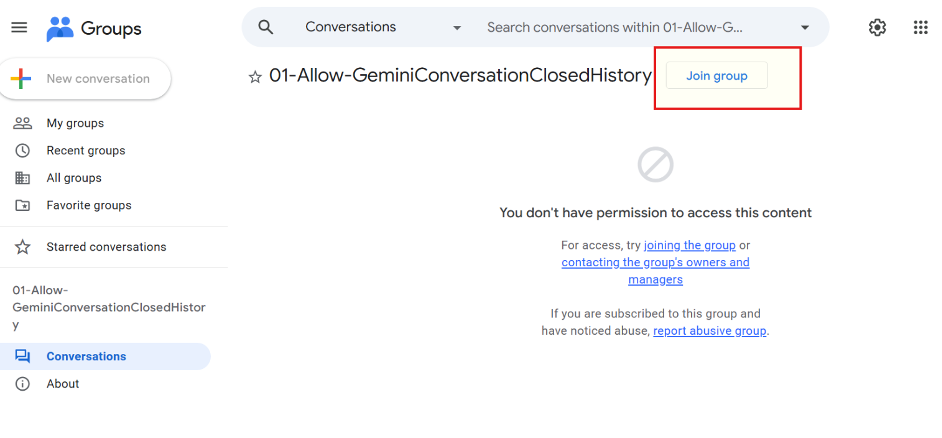
Task: Open the main menu hamburger icon
Action: coord(19,28)
